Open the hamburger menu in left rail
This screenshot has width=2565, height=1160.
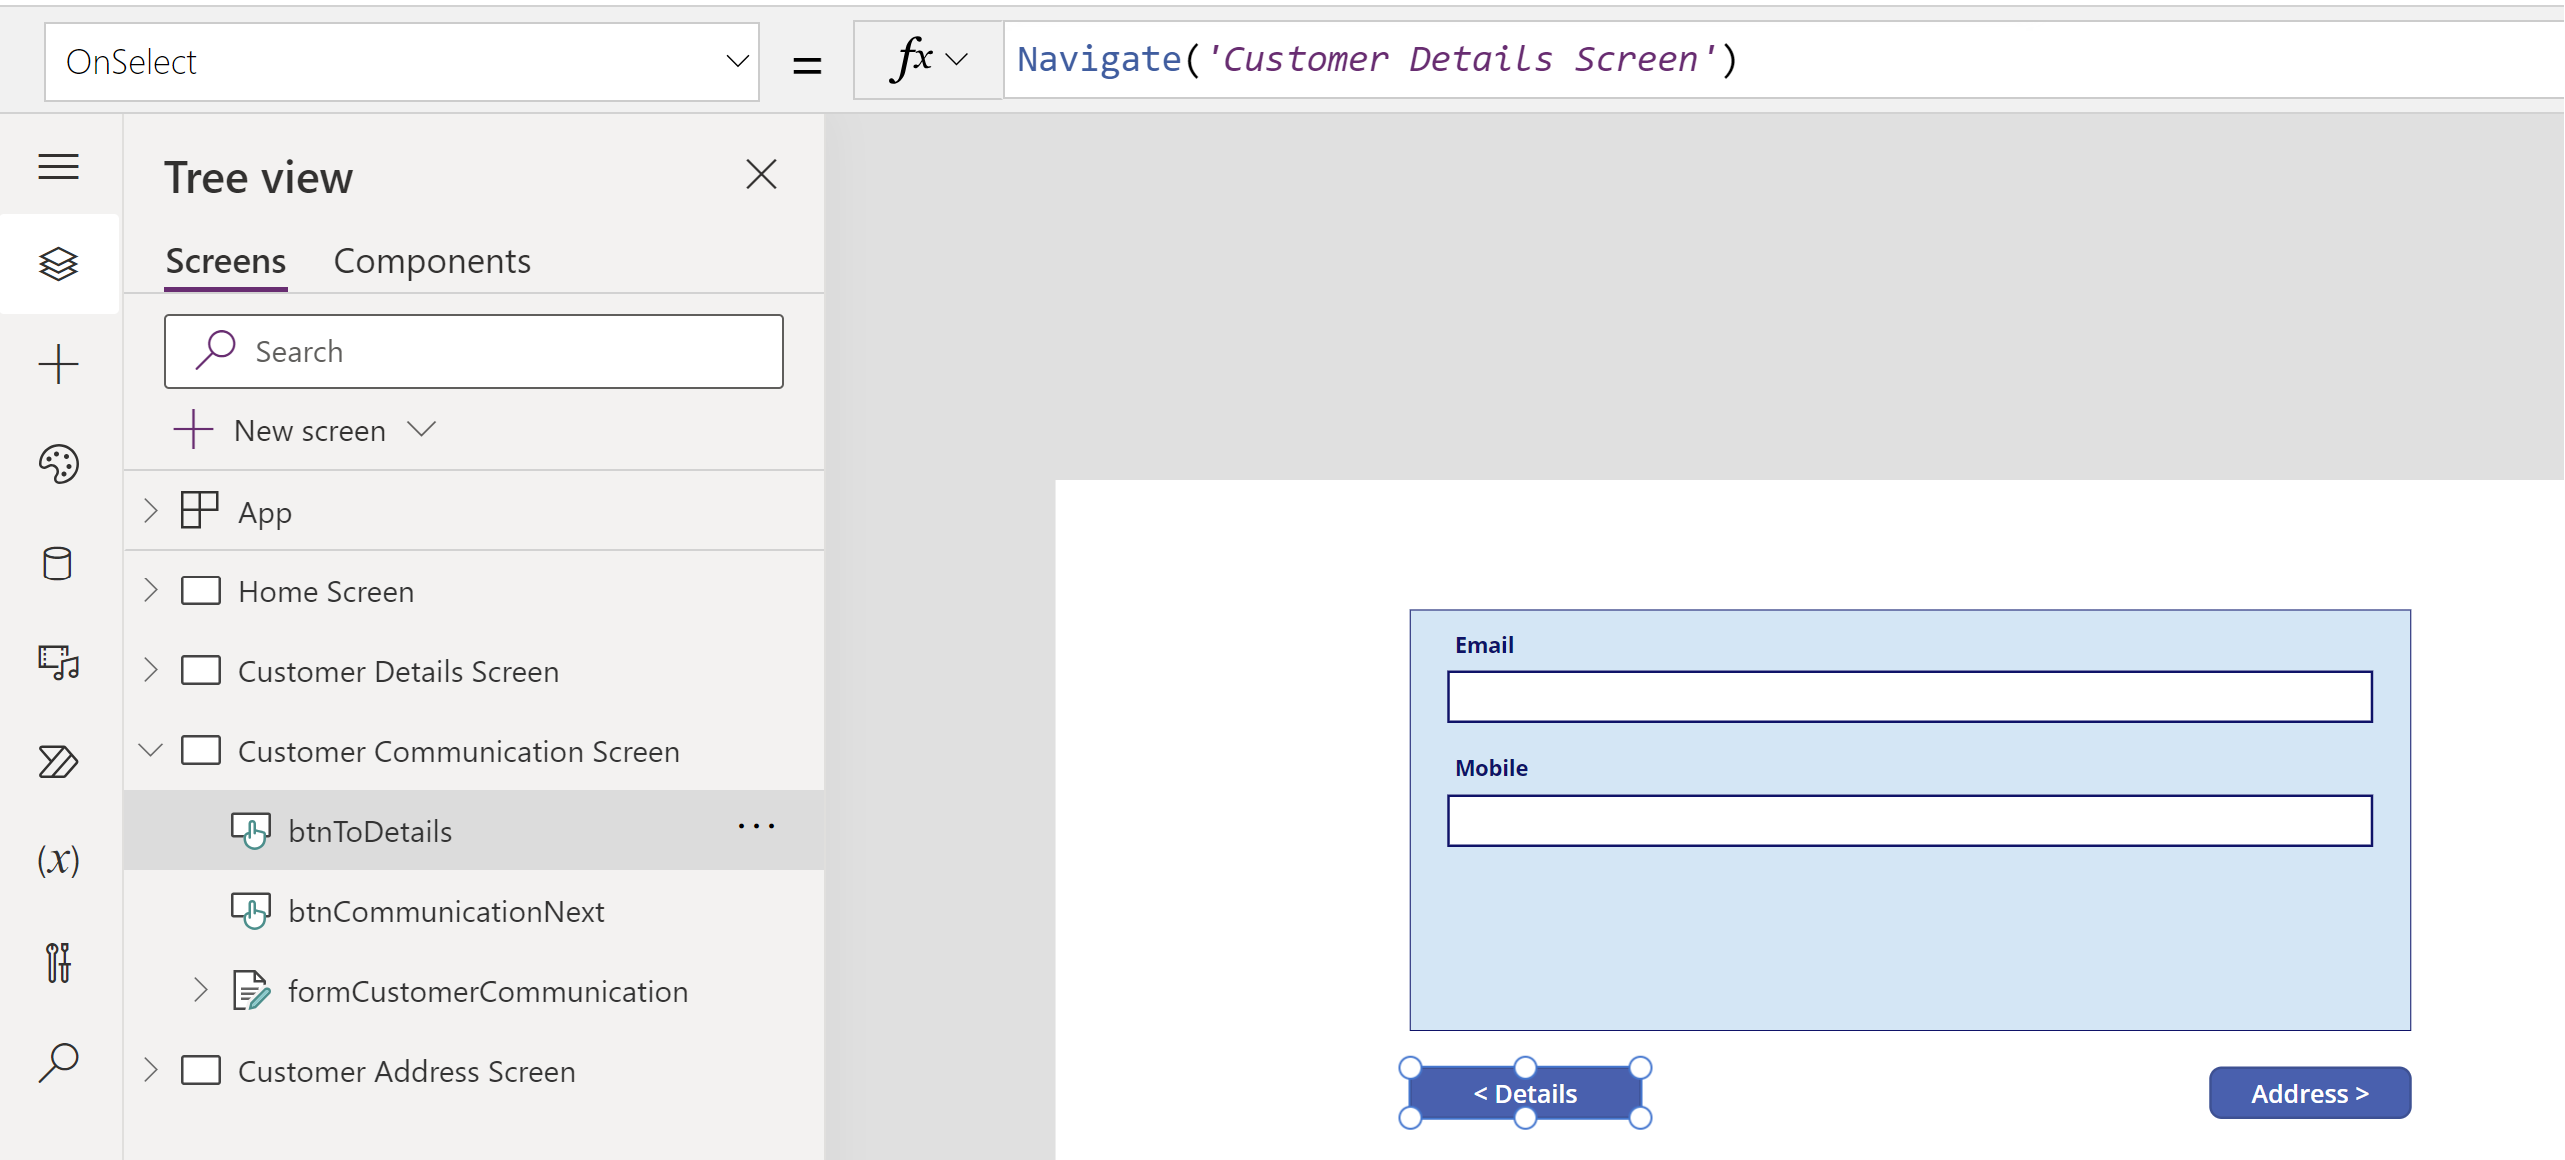pos(58,166)
